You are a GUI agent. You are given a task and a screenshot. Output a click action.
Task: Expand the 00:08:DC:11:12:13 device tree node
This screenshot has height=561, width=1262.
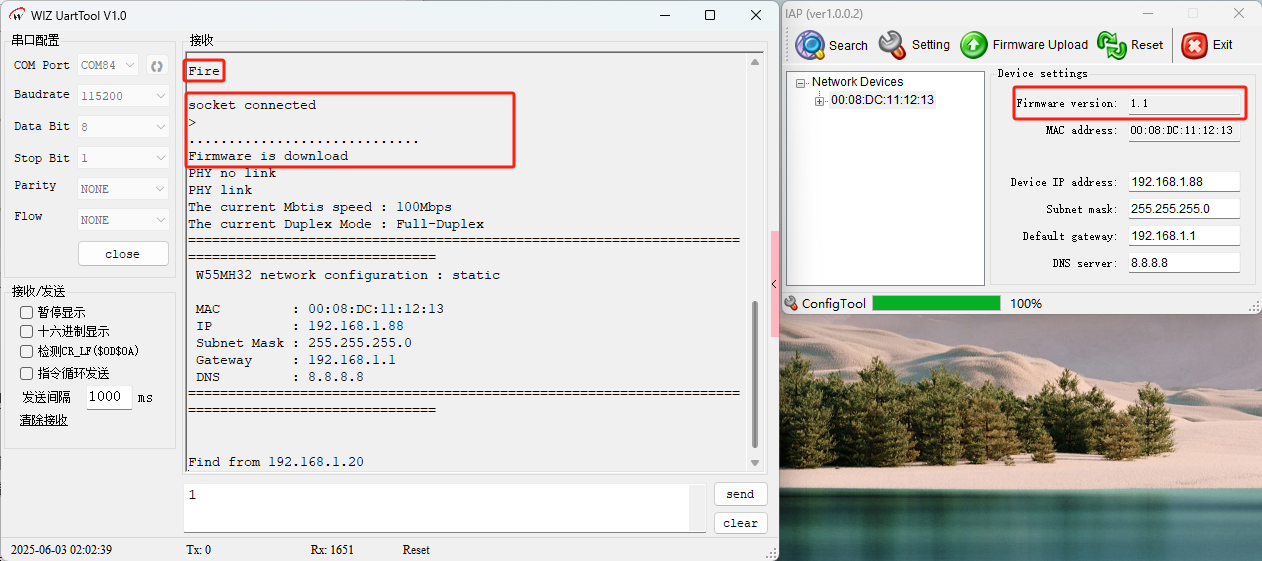point(820,100)
